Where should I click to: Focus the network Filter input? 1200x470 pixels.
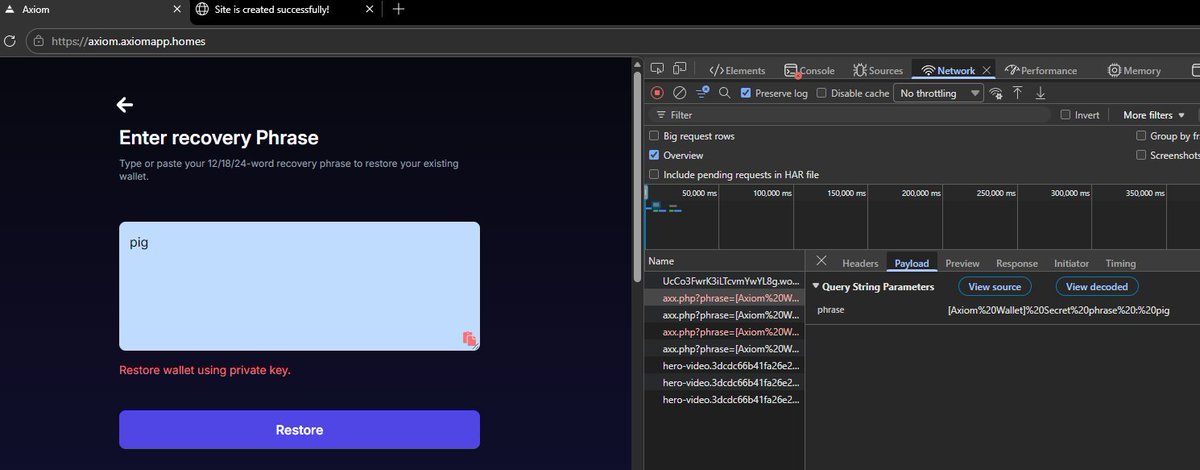(x=850, y=115)
